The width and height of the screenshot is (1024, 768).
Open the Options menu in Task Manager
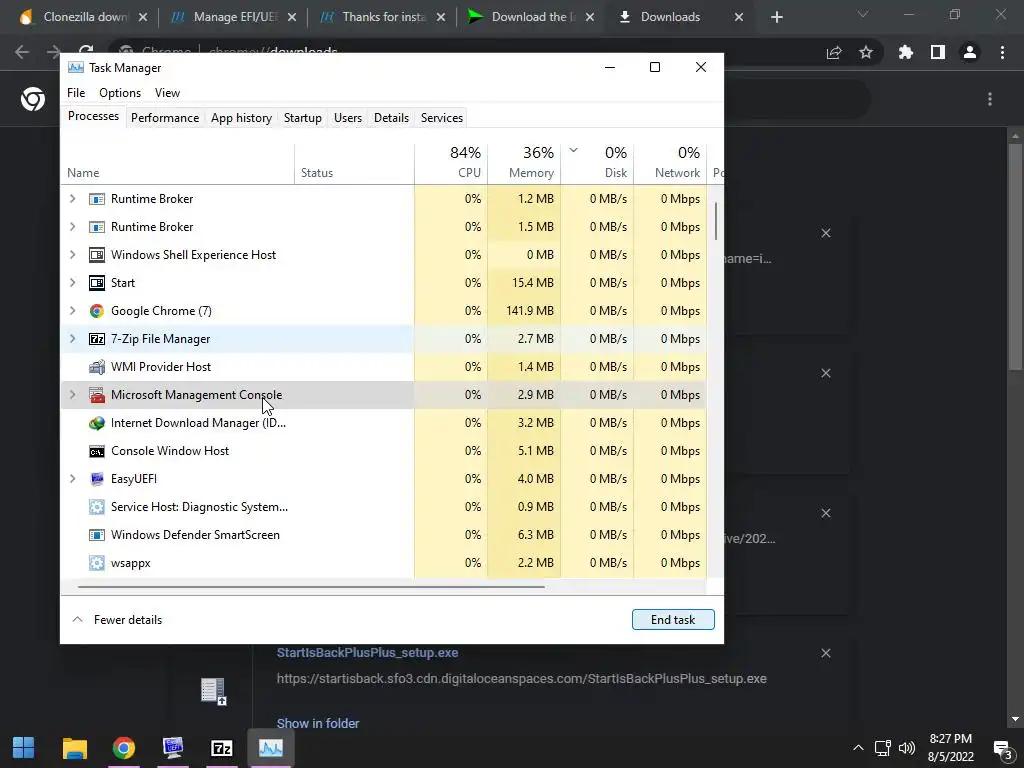[x=120, y=93]
